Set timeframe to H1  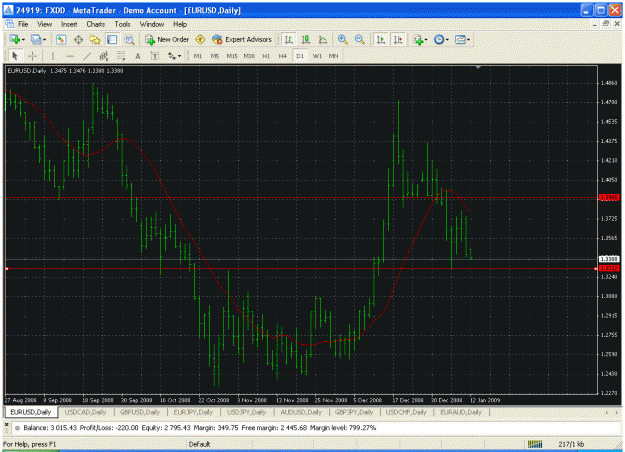pyautogui.click(x=266, y=56)
